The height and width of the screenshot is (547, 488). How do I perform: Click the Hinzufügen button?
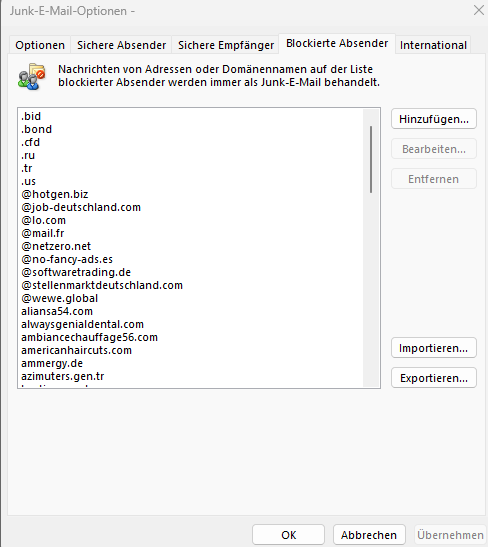[x=434, y=119]
